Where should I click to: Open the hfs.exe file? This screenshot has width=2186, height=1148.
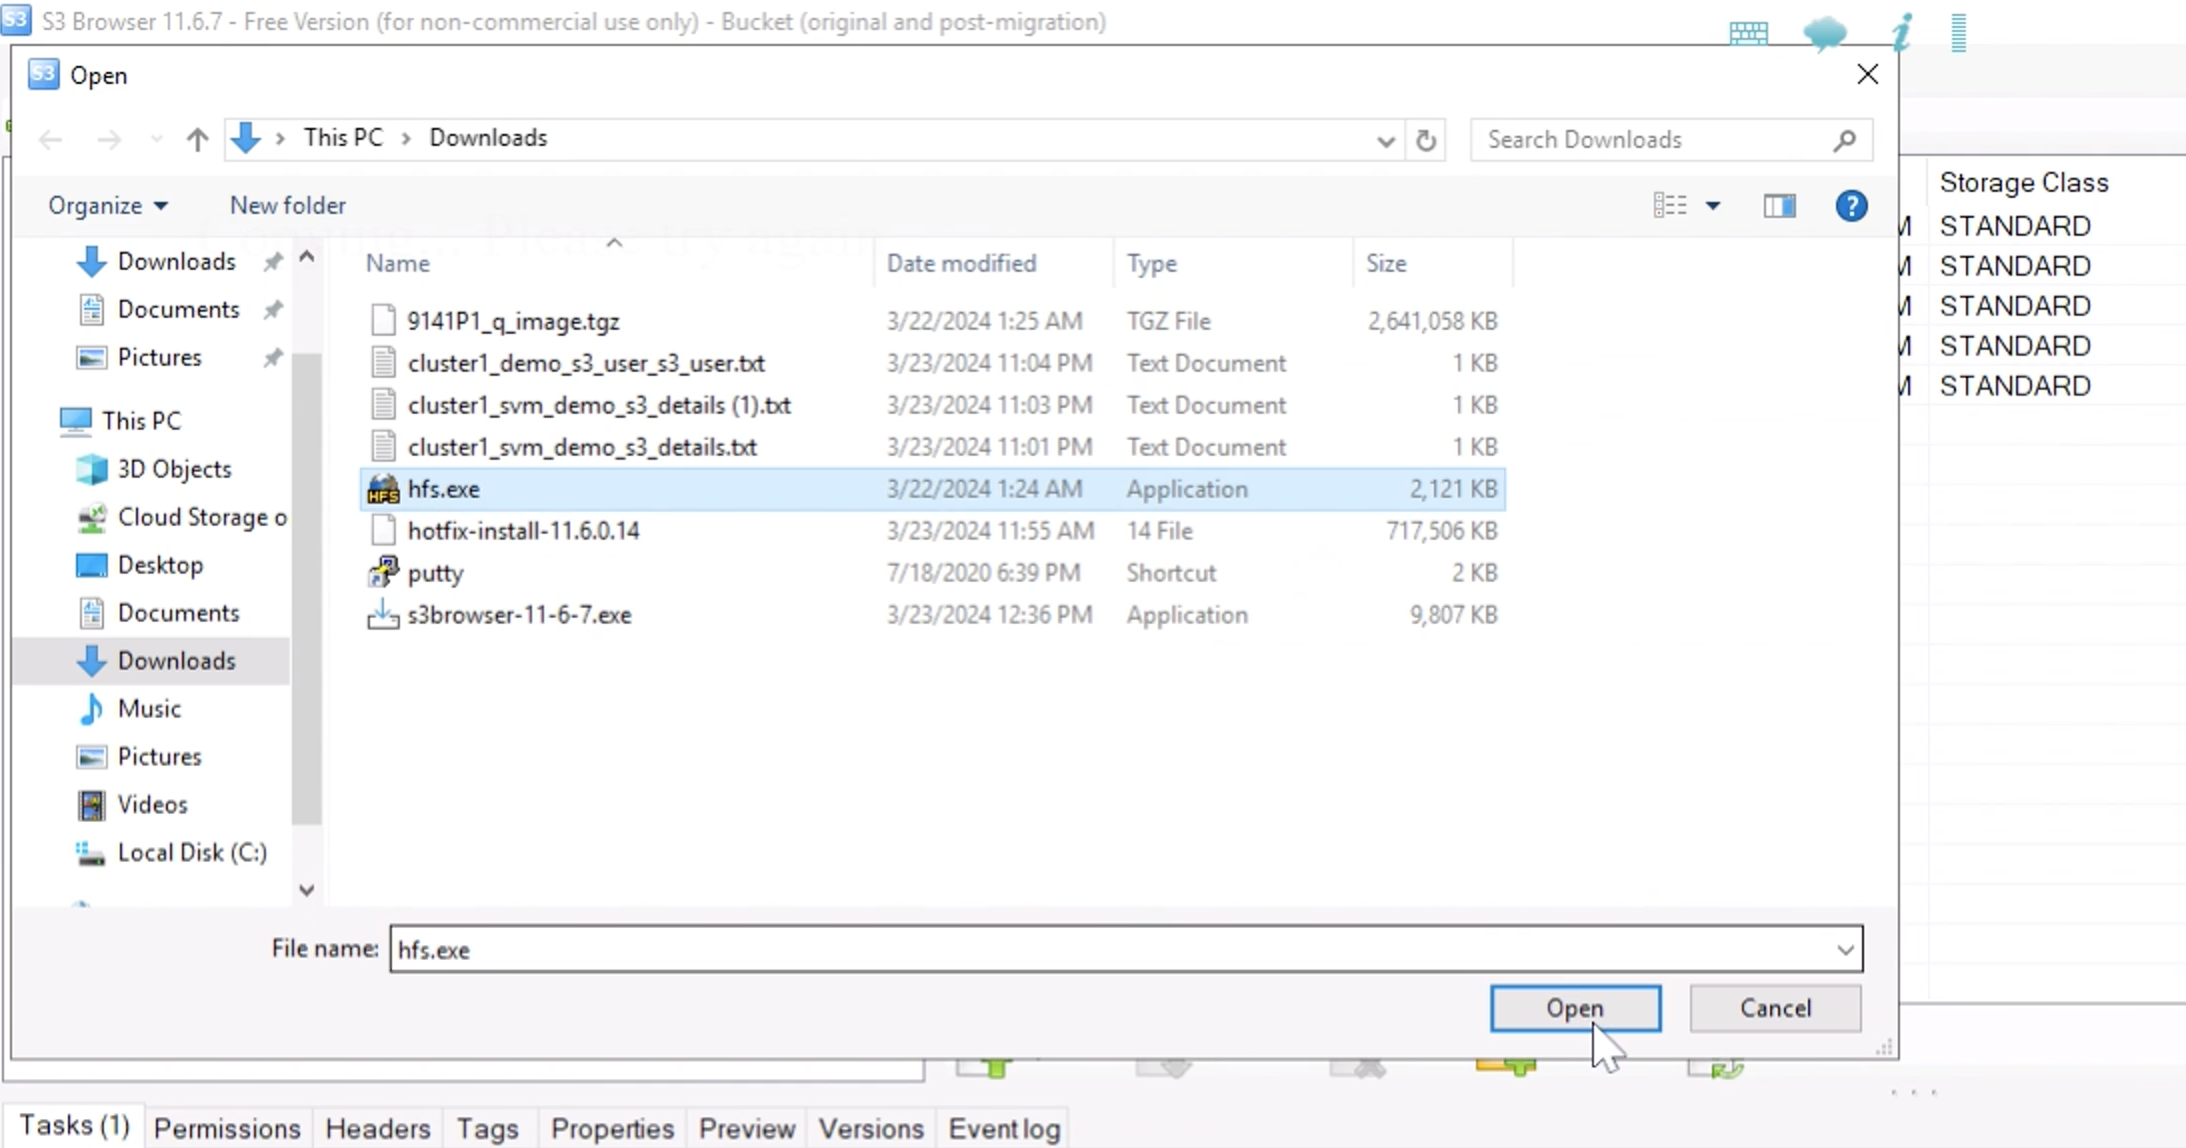pos(1574,1008)
